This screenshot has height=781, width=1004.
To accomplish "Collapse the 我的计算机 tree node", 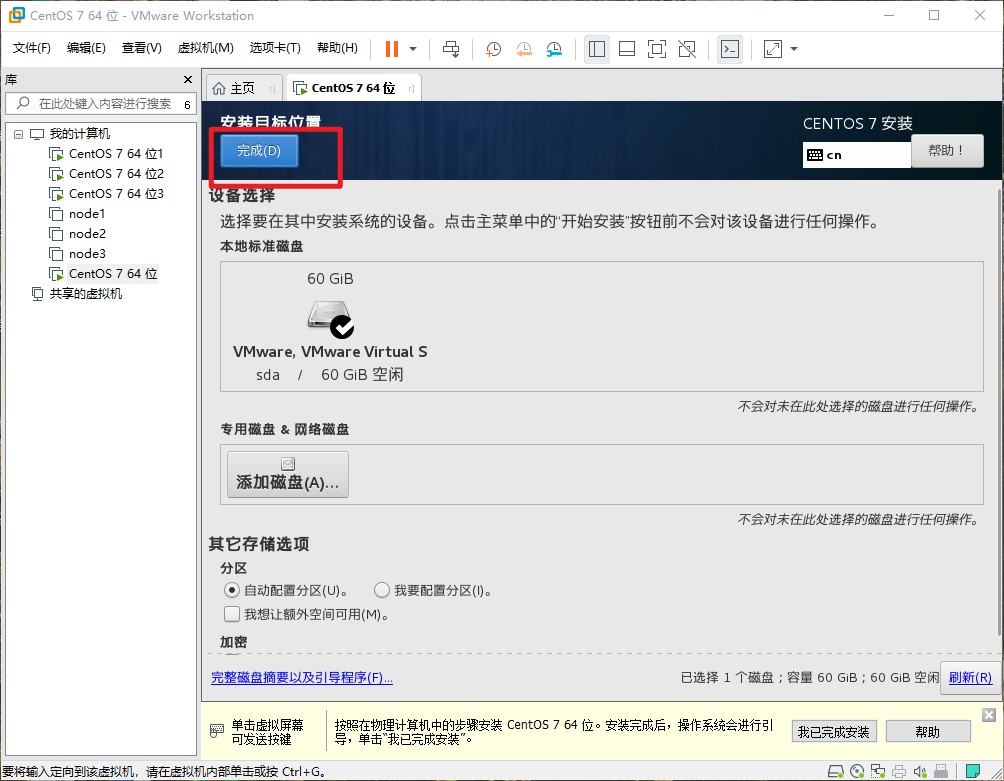I will pos(19,134).
